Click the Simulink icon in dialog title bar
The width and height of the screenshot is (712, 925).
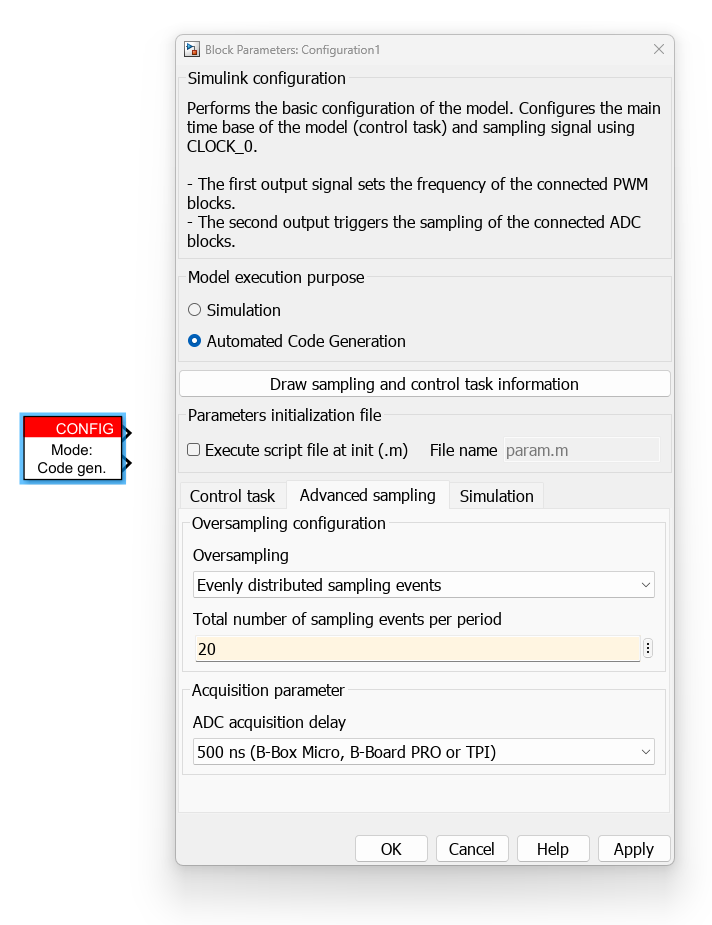pos(192,50)
